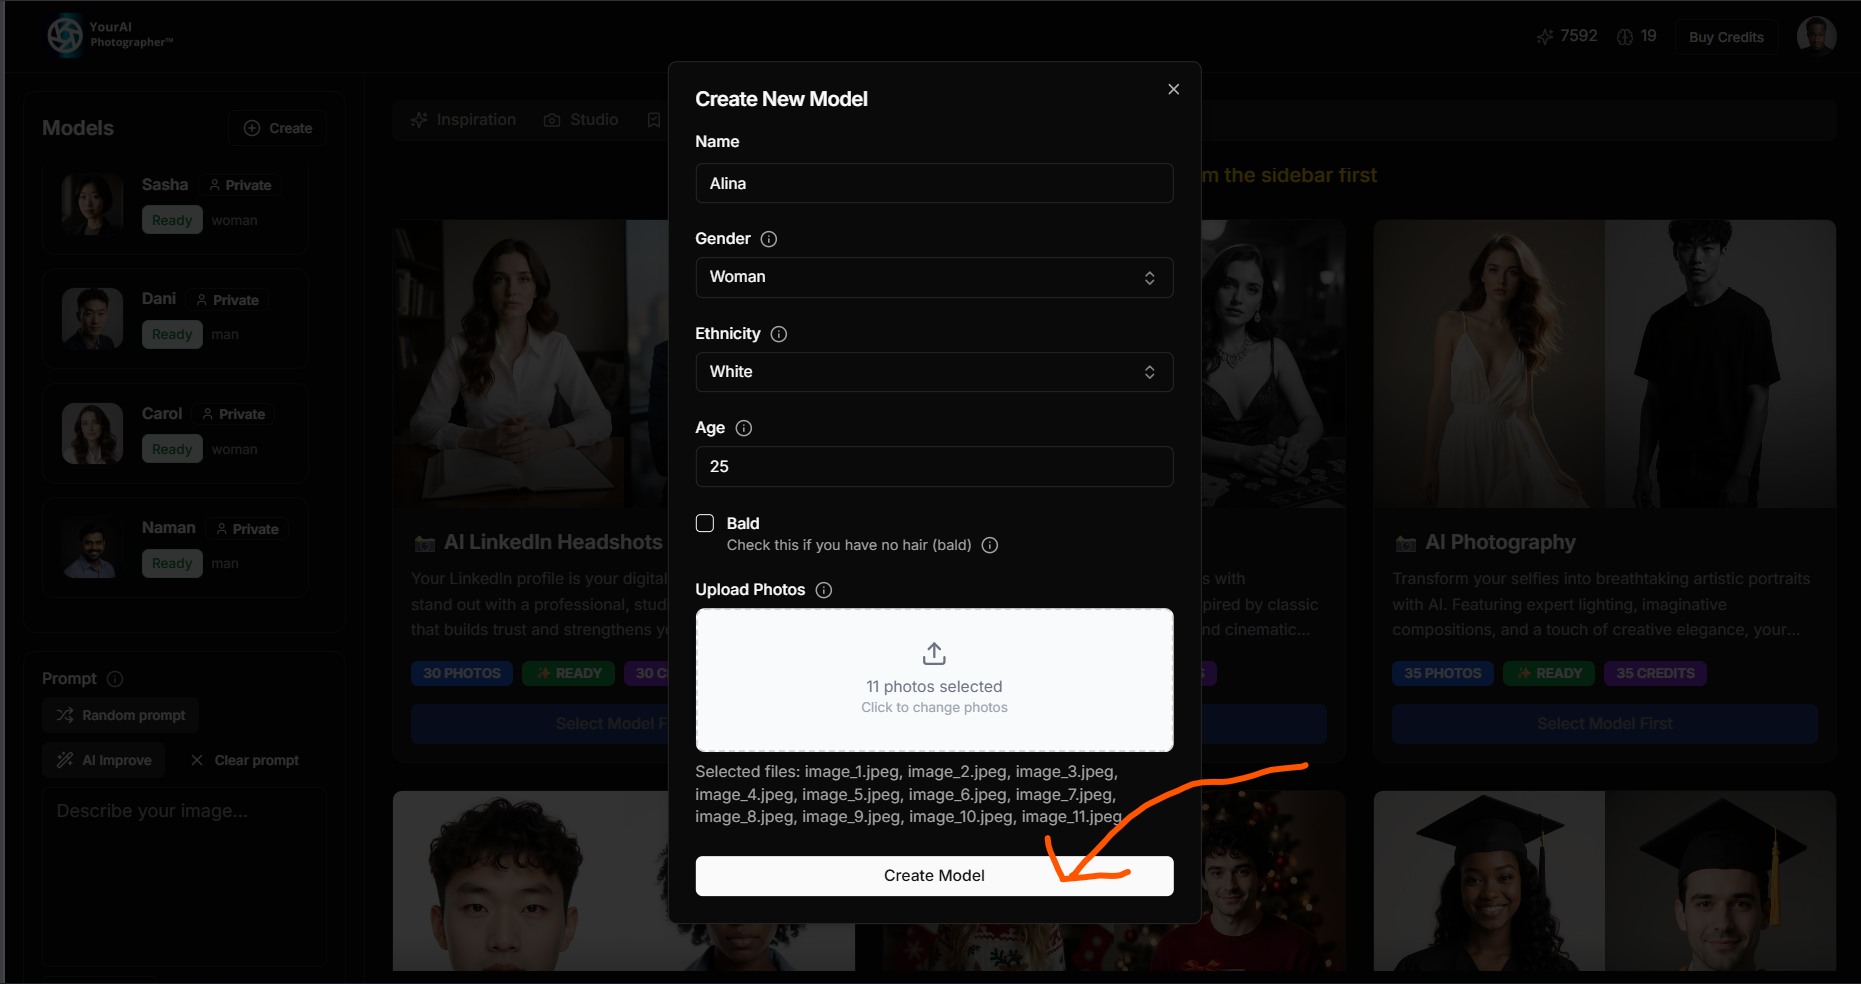The height and width of the screenshot is (984, 1861).
Task: Open the Upload Photos info icon
Action: 823,590
